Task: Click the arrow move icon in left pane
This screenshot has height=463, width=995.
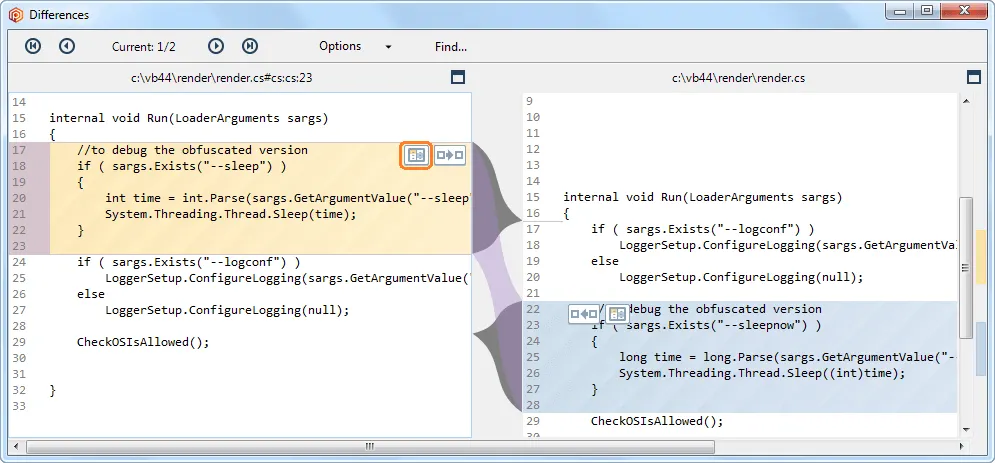Action: point(450,155)
